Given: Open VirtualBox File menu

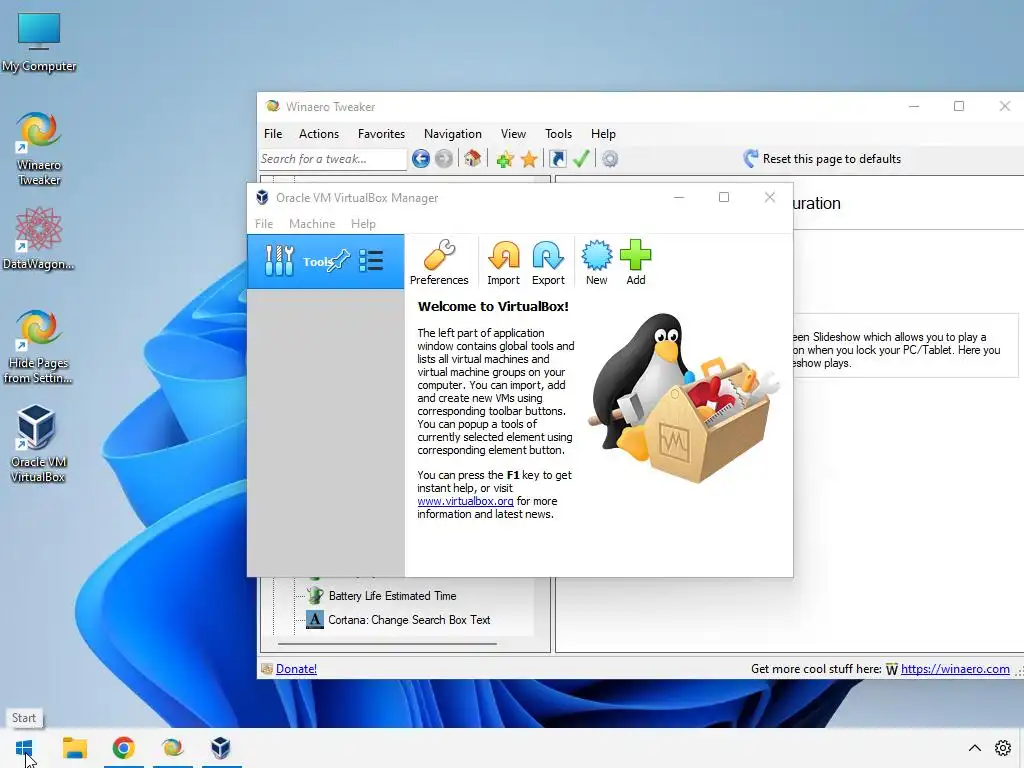Looking at the screenshot, I should tap(264, 224).
